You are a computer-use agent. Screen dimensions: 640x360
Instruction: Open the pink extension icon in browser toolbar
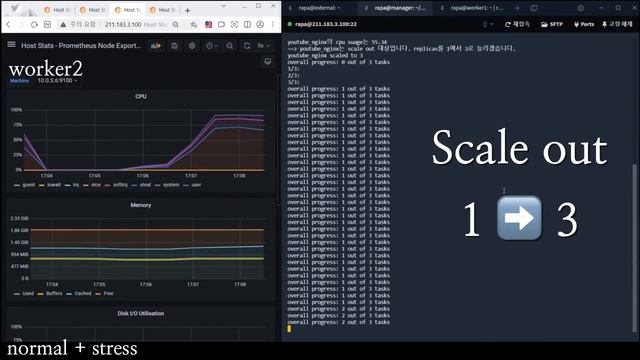pyautogui.click(x=209, y=24)
